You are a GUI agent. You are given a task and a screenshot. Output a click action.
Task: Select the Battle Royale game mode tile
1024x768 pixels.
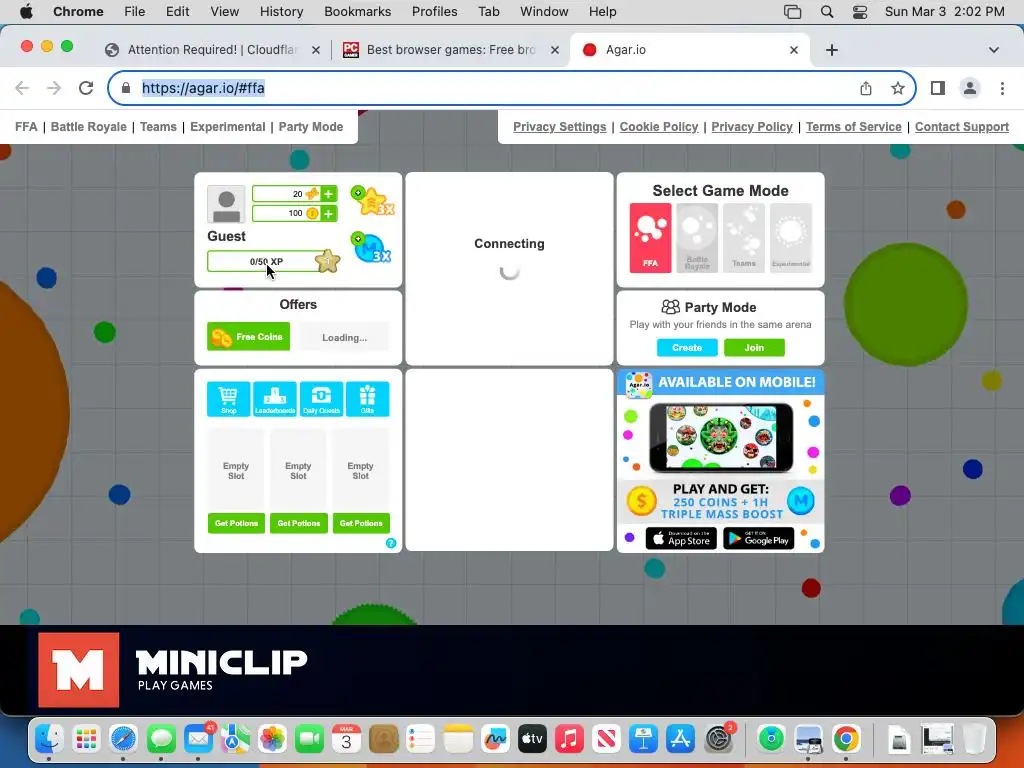pos(697,238)
